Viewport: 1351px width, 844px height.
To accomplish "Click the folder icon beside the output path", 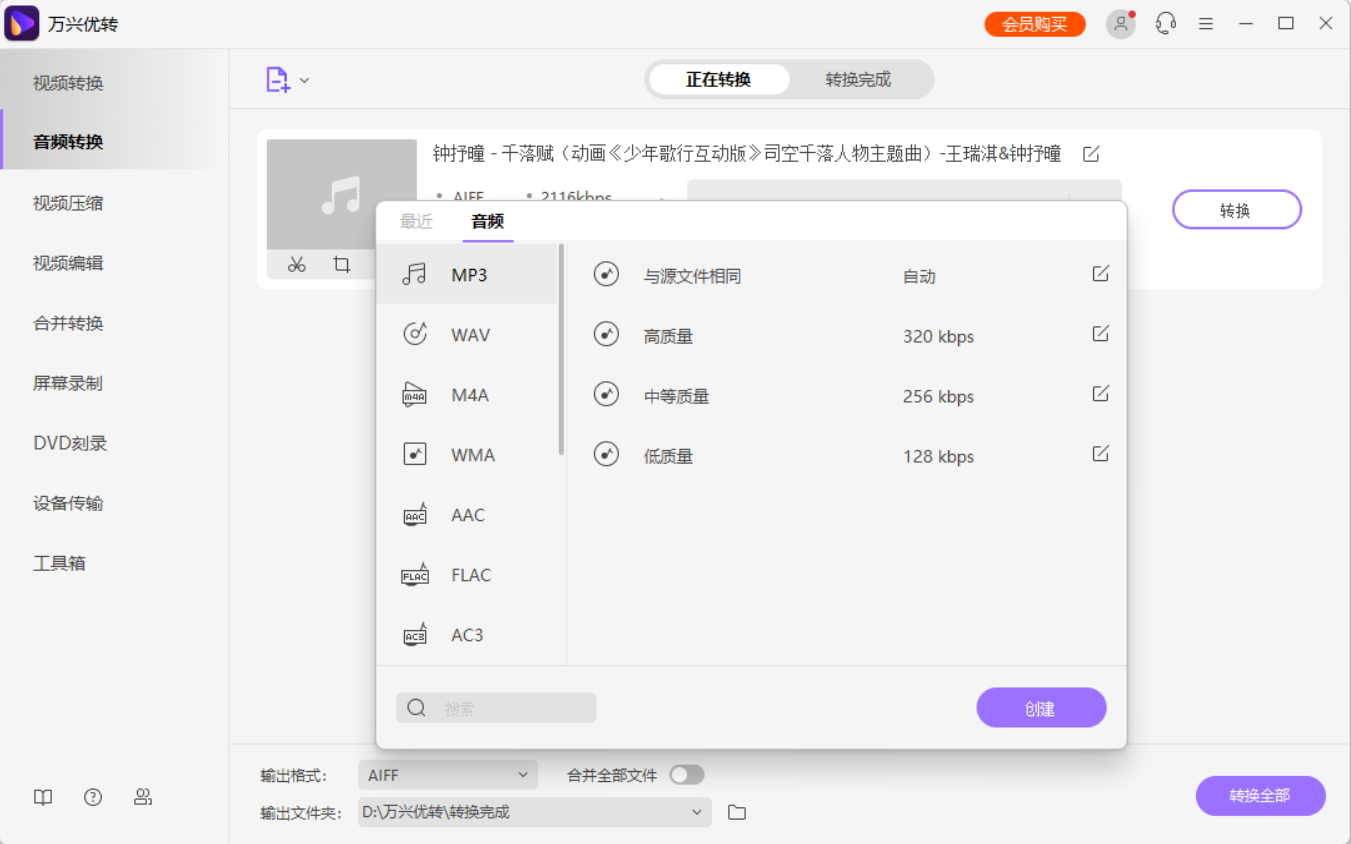I will point(737,812).
